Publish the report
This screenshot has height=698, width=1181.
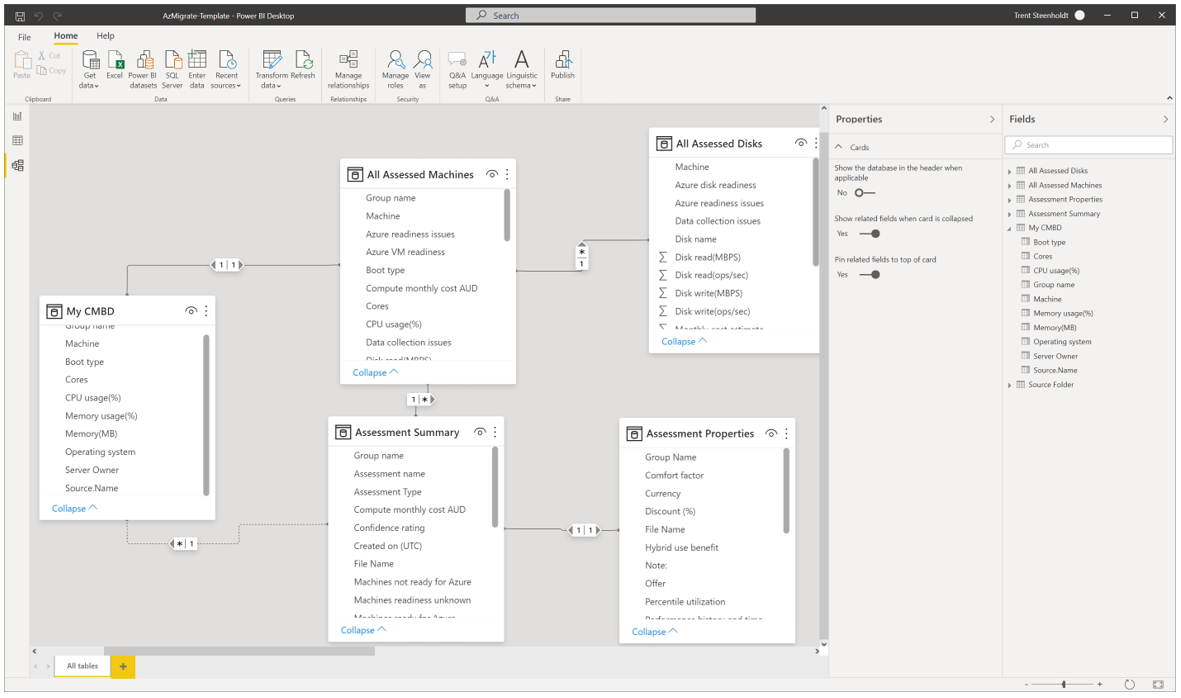click(563, 65)
